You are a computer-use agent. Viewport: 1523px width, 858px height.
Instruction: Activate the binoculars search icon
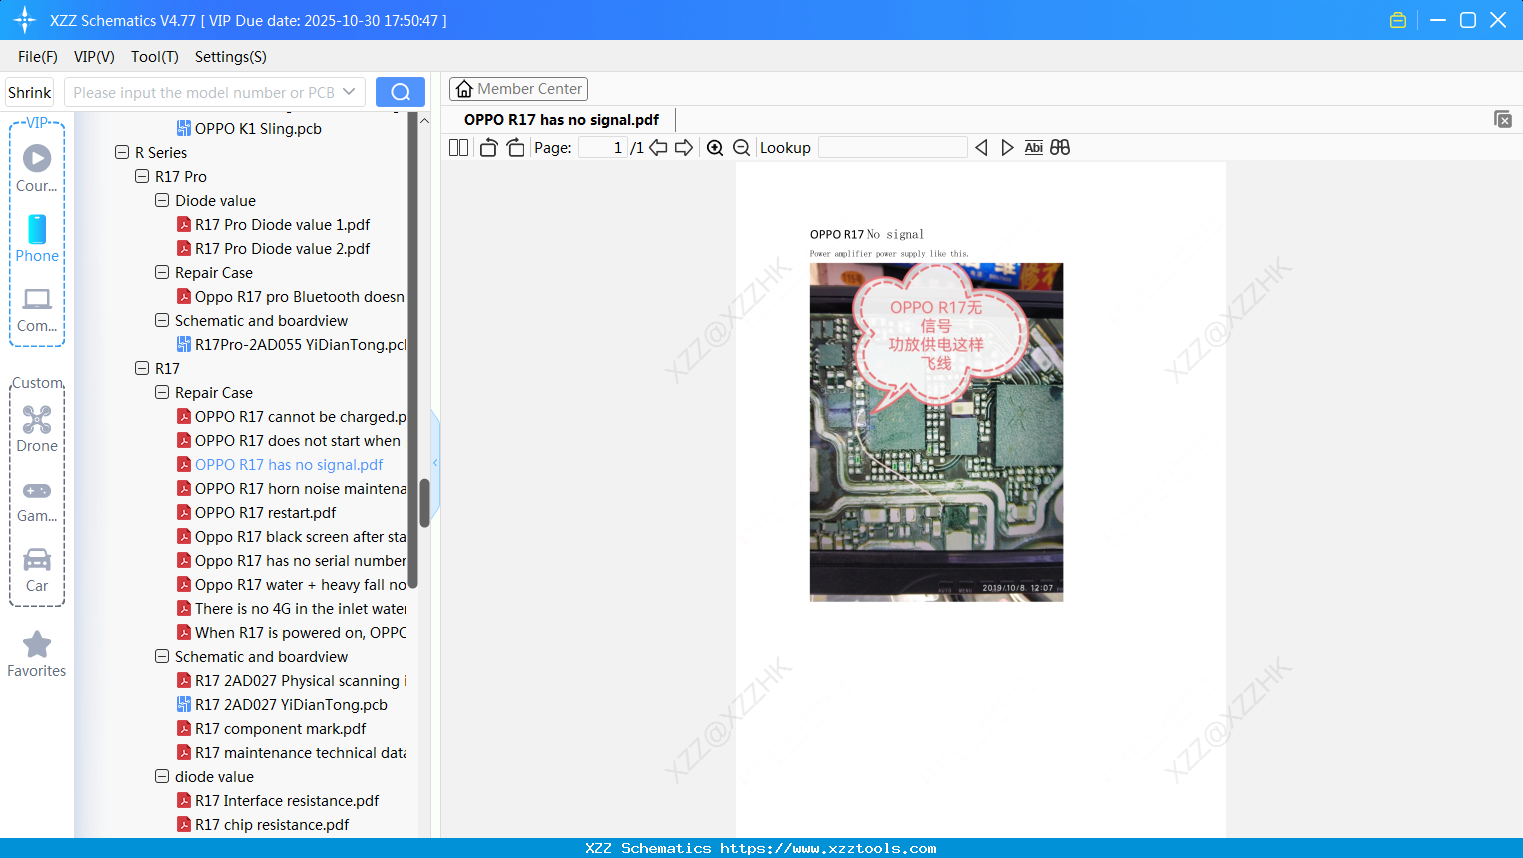coord(1060,147)
